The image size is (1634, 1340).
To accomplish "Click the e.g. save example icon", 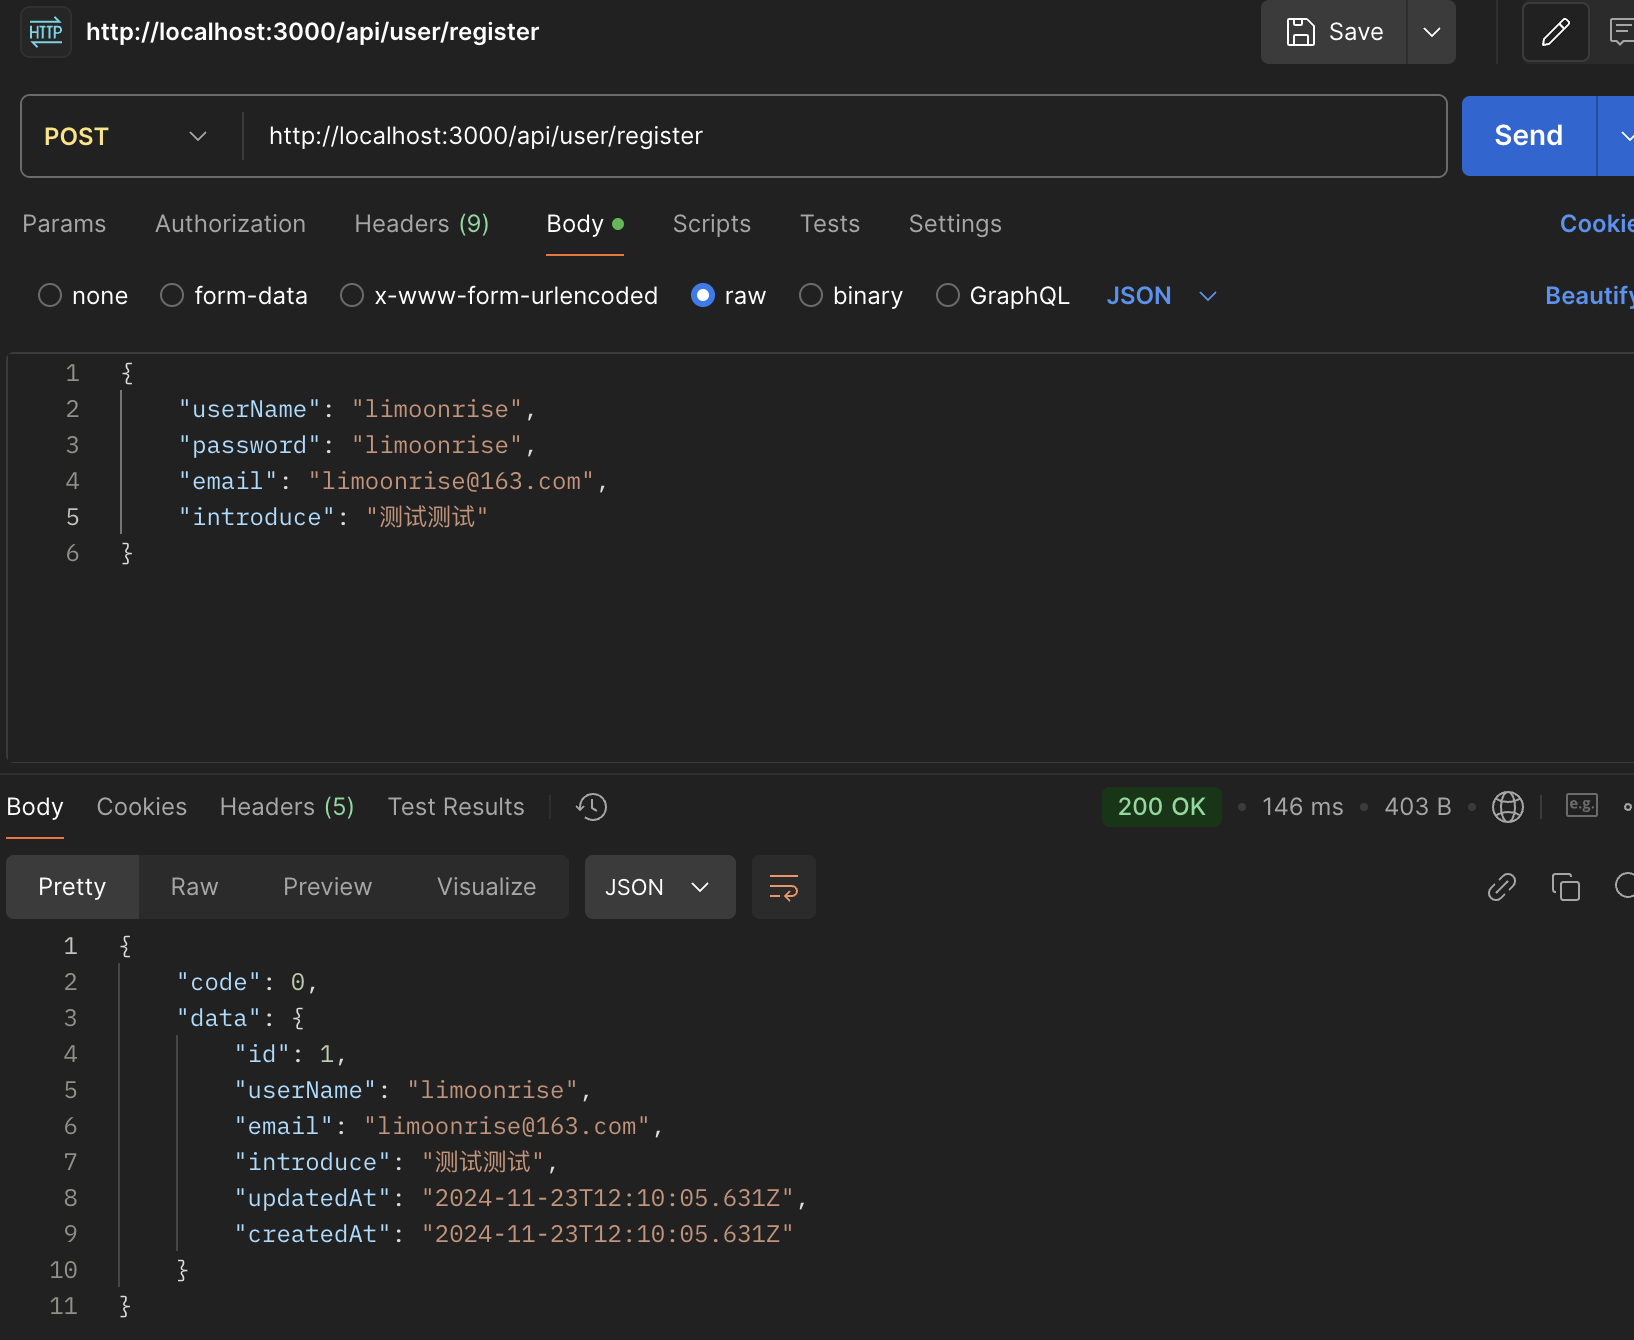I will [x=1582, y=805].
